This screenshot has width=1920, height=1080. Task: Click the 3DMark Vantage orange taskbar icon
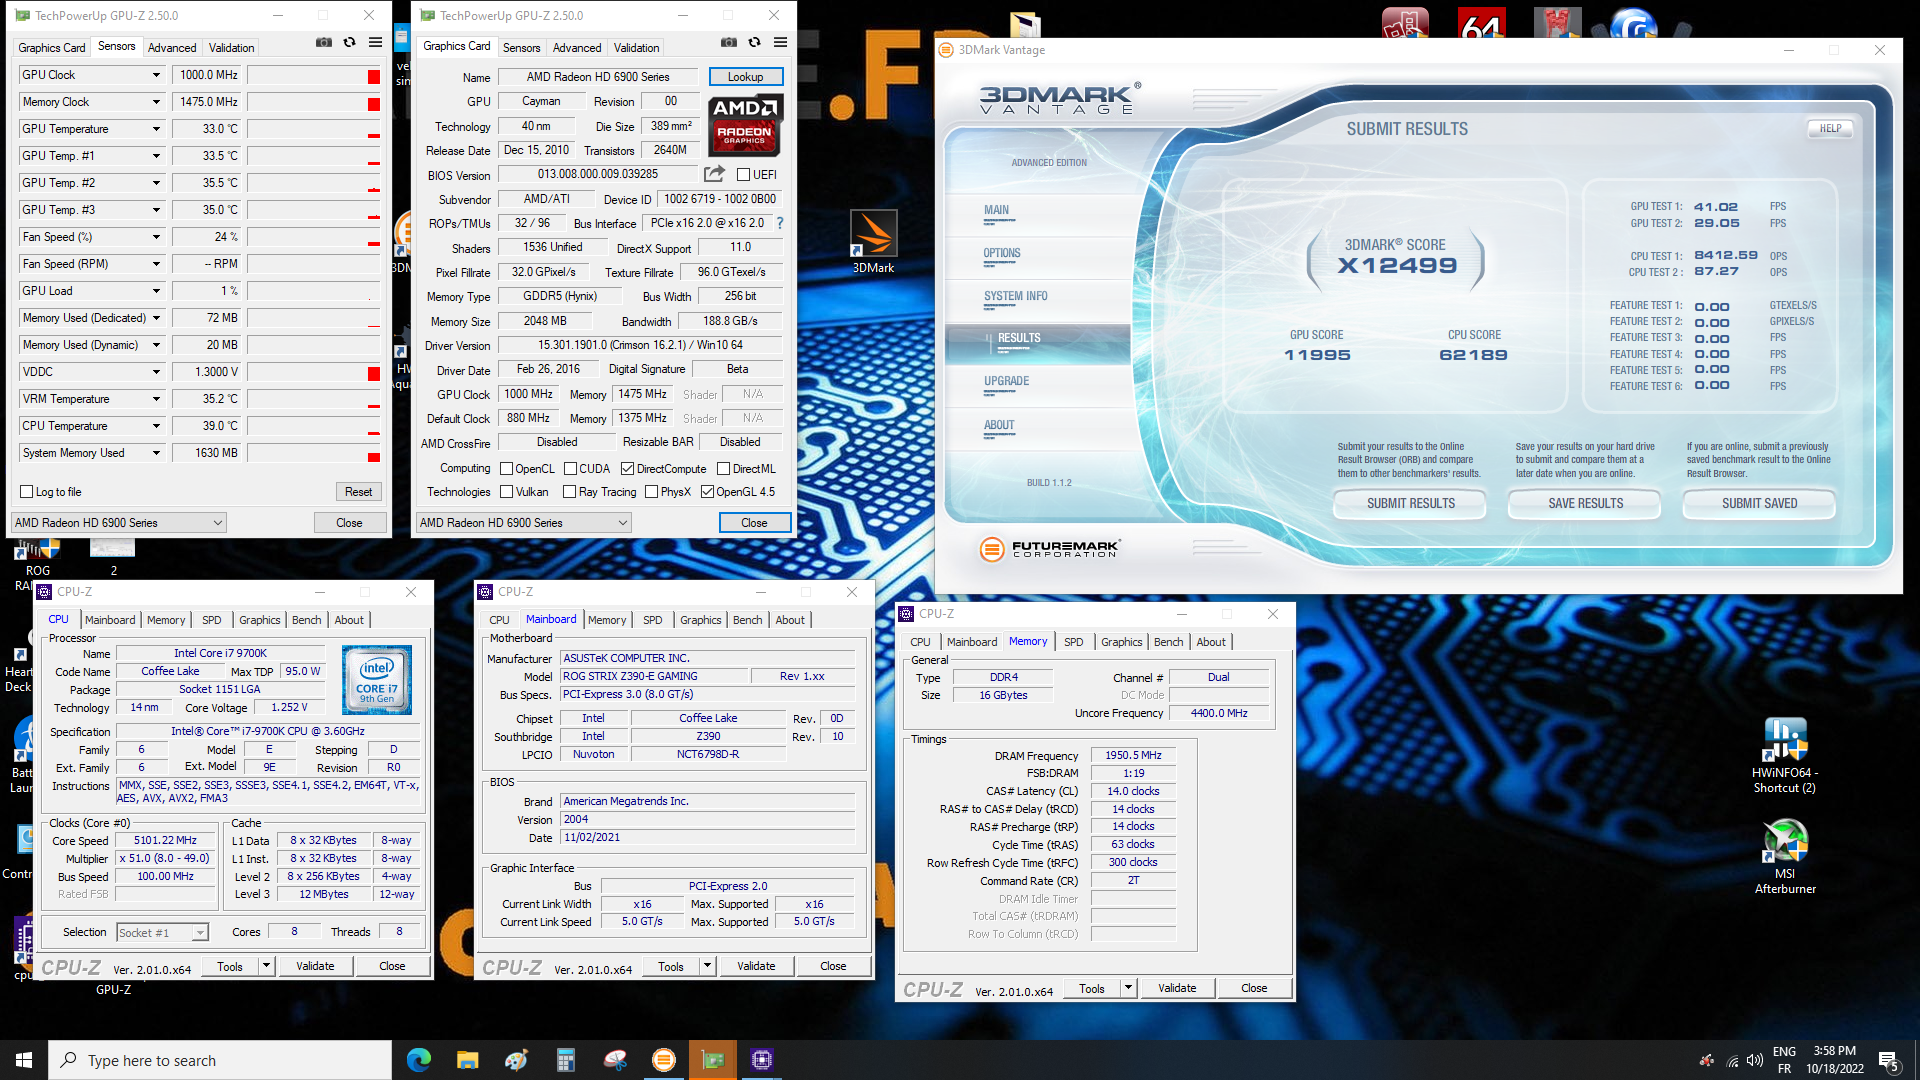(x=663, y=1060)
